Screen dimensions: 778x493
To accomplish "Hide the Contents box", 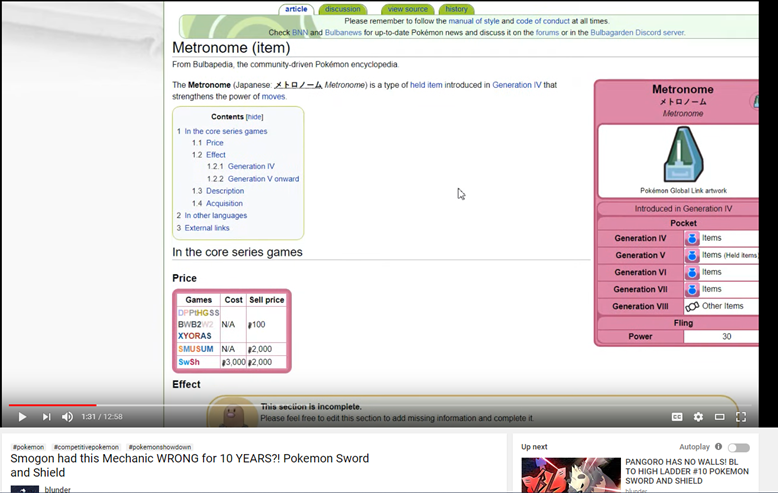I will pos(255,117).
